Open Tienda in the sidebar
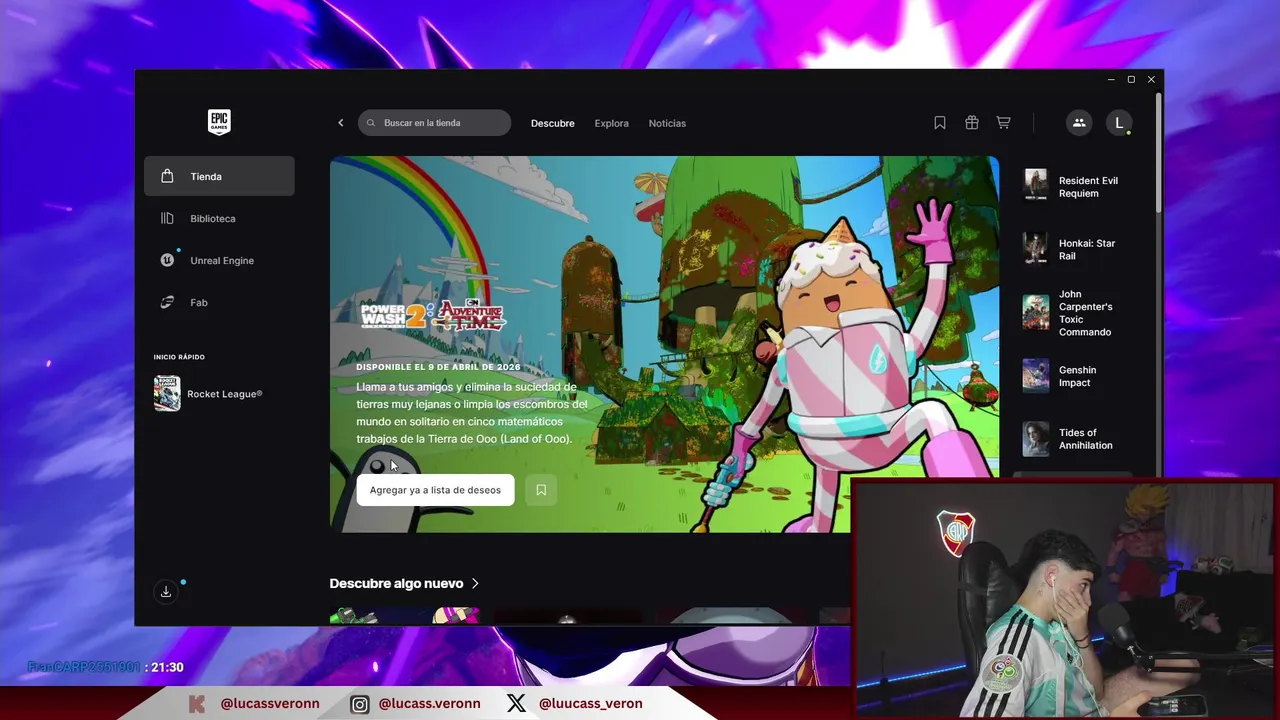The width and height of the screenshot is (1280, 720). 219,176
